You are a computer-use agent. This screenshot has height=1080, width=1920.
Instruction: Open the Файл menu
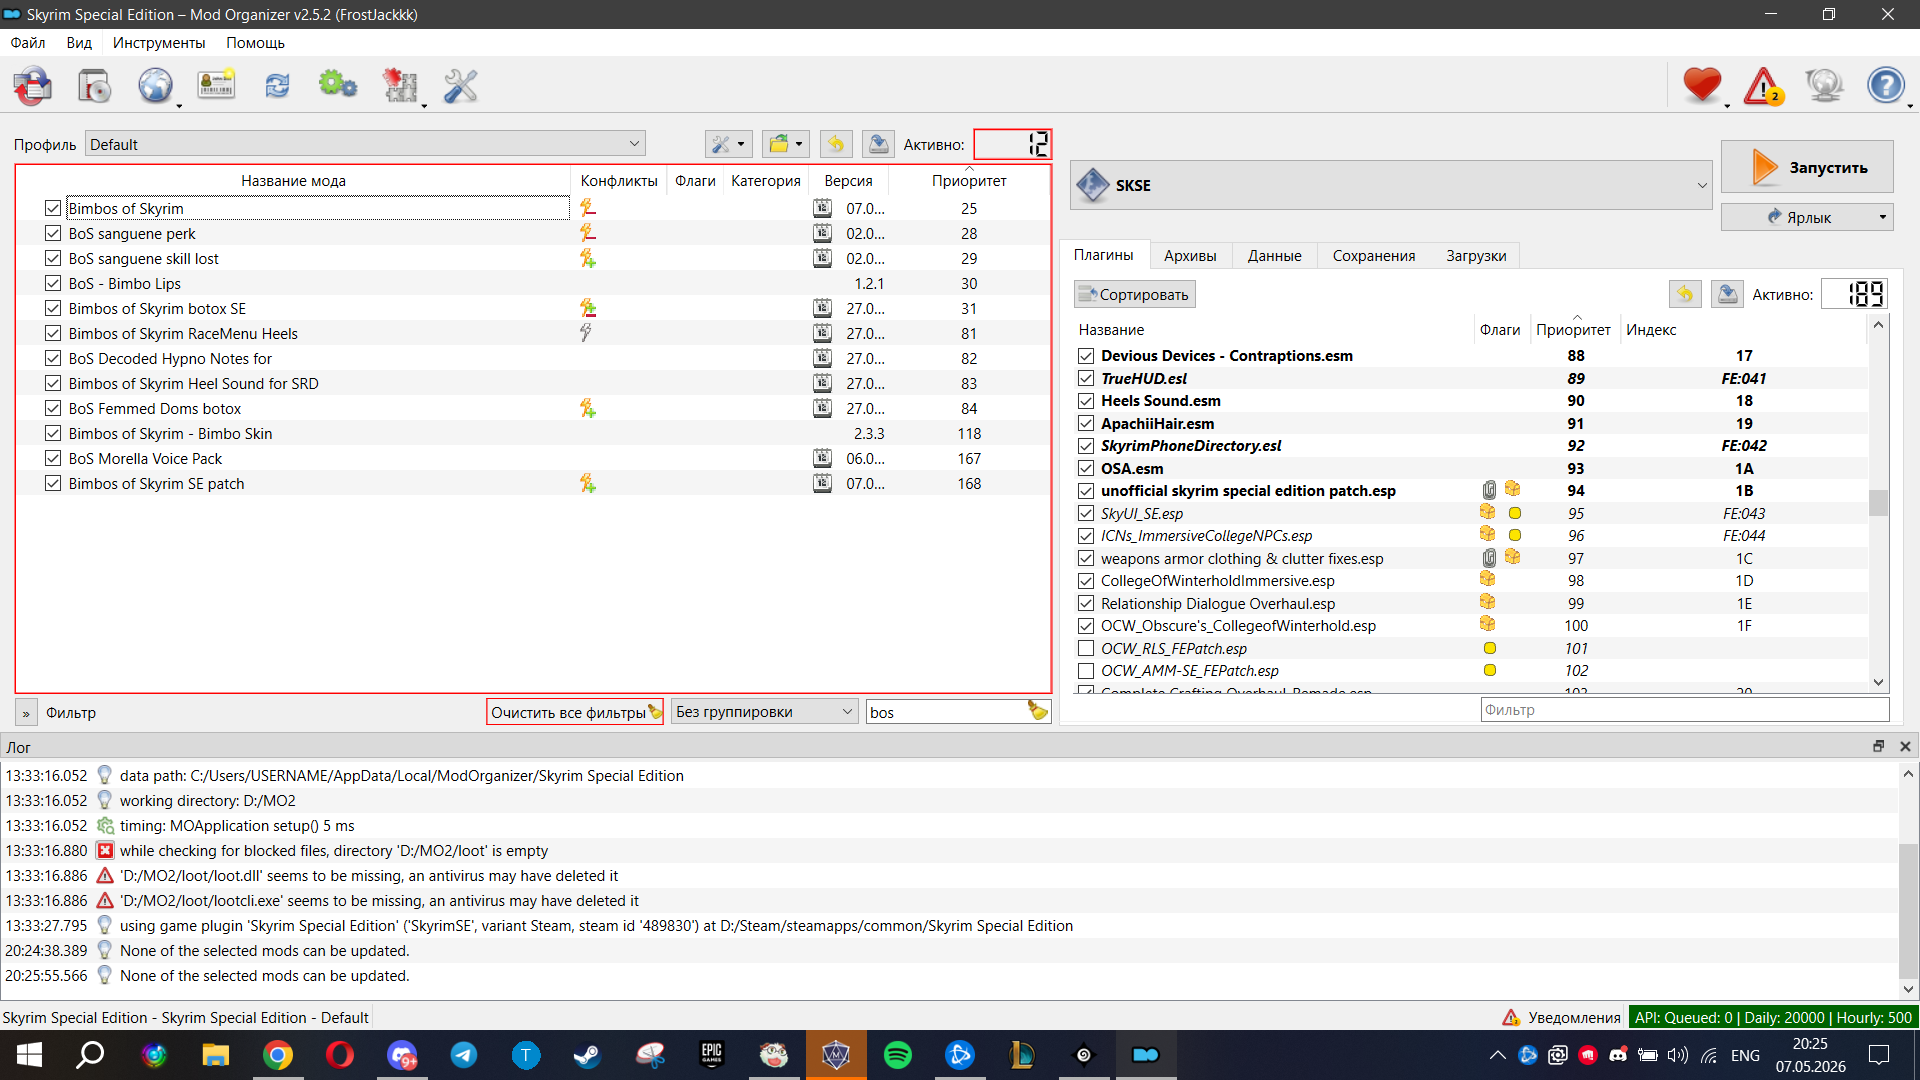pos(28,43)
